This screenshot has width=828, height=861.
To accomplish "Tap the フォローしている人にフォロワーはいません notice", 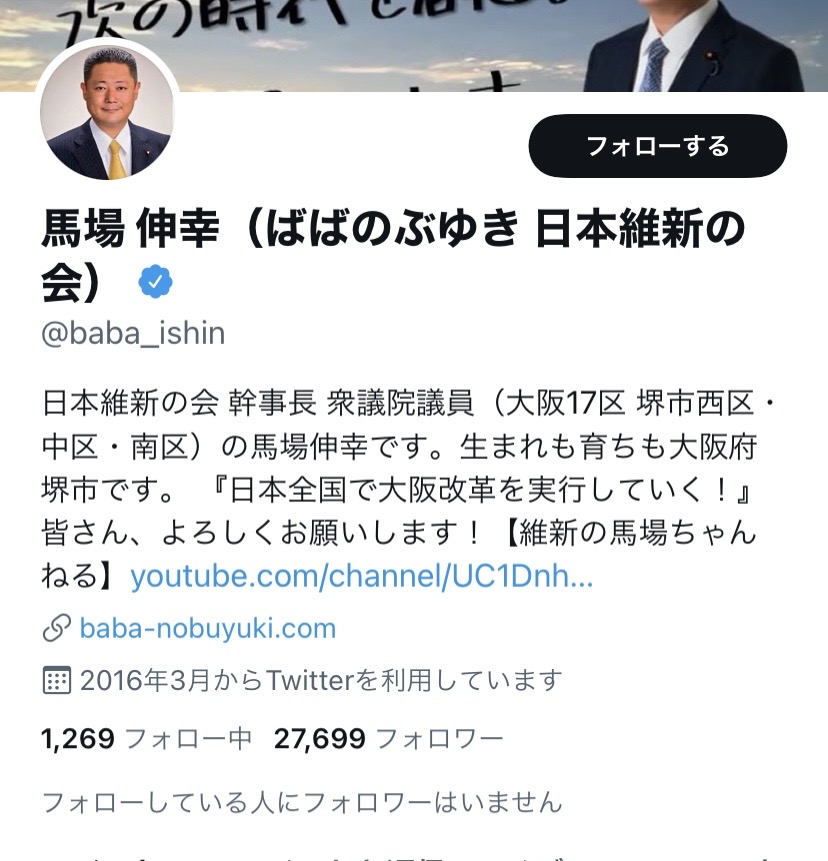I will (x=303, y=802).
